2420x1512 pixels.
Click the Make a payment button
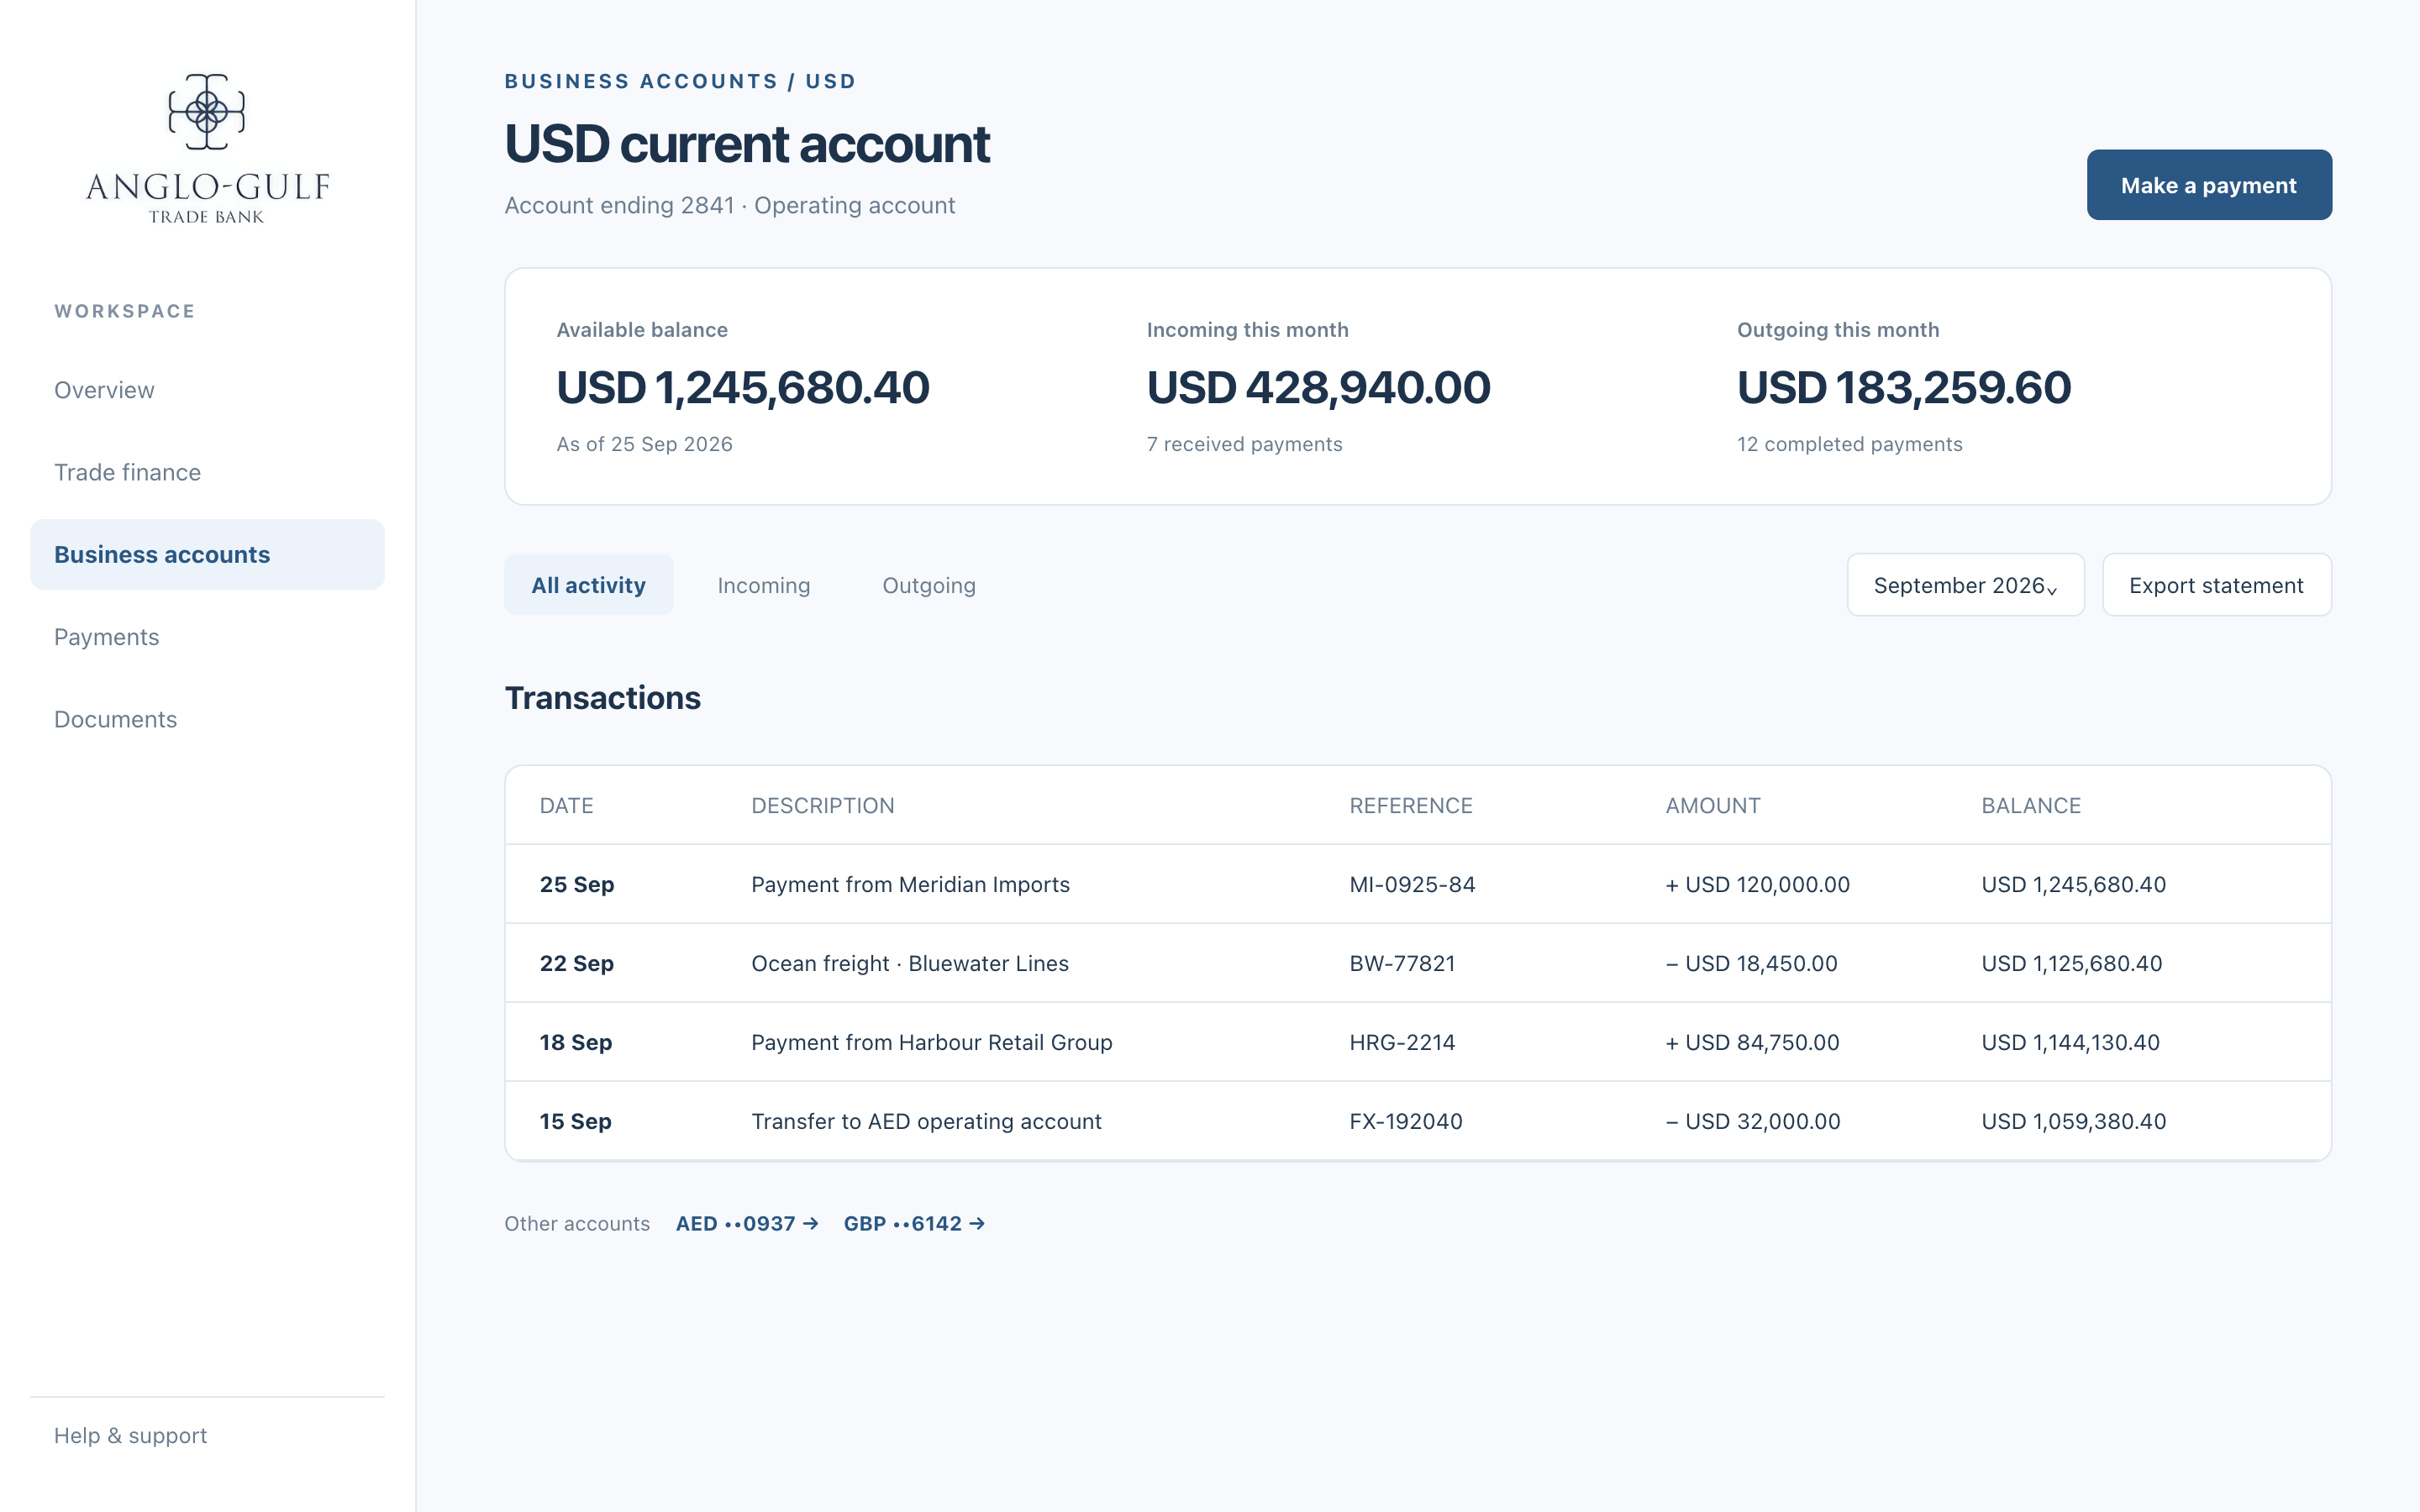[2209, 185]
